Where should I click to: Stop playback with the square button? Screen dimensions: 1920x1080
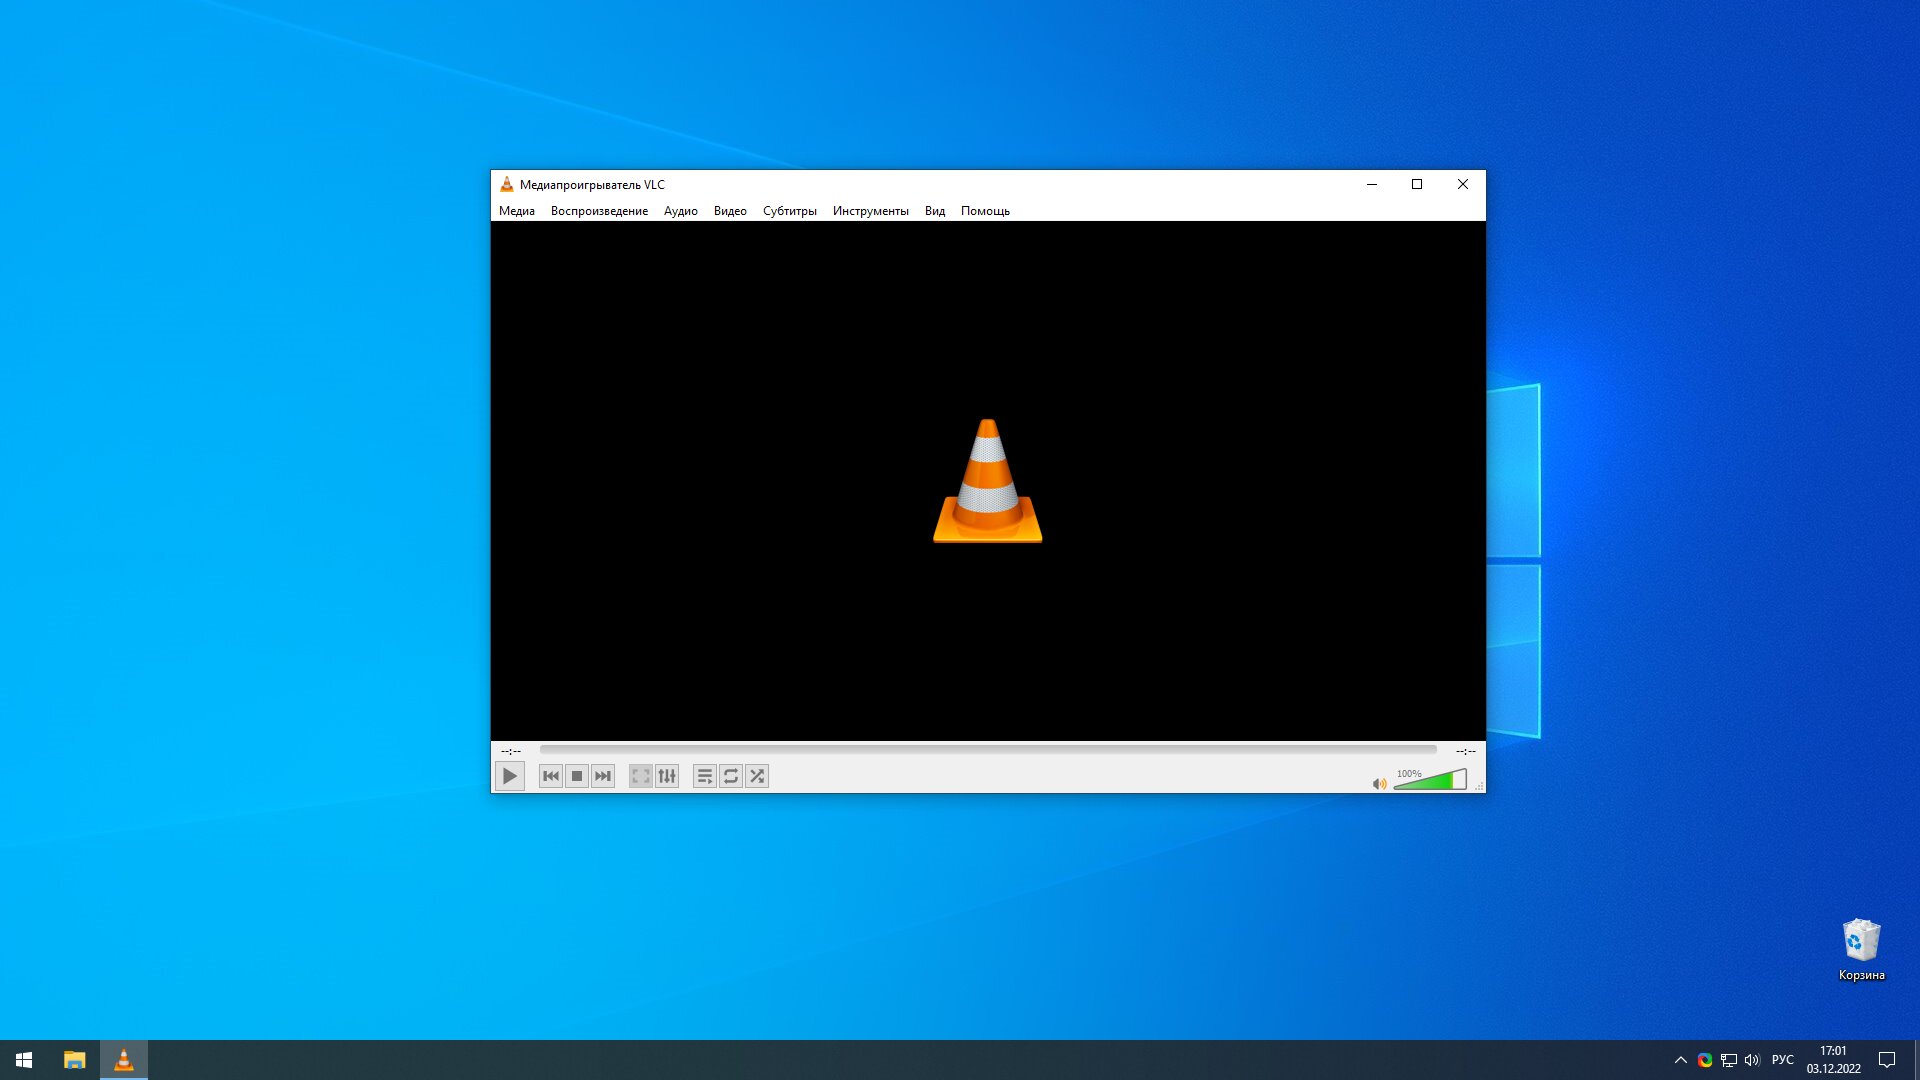(x=577, y=776)
